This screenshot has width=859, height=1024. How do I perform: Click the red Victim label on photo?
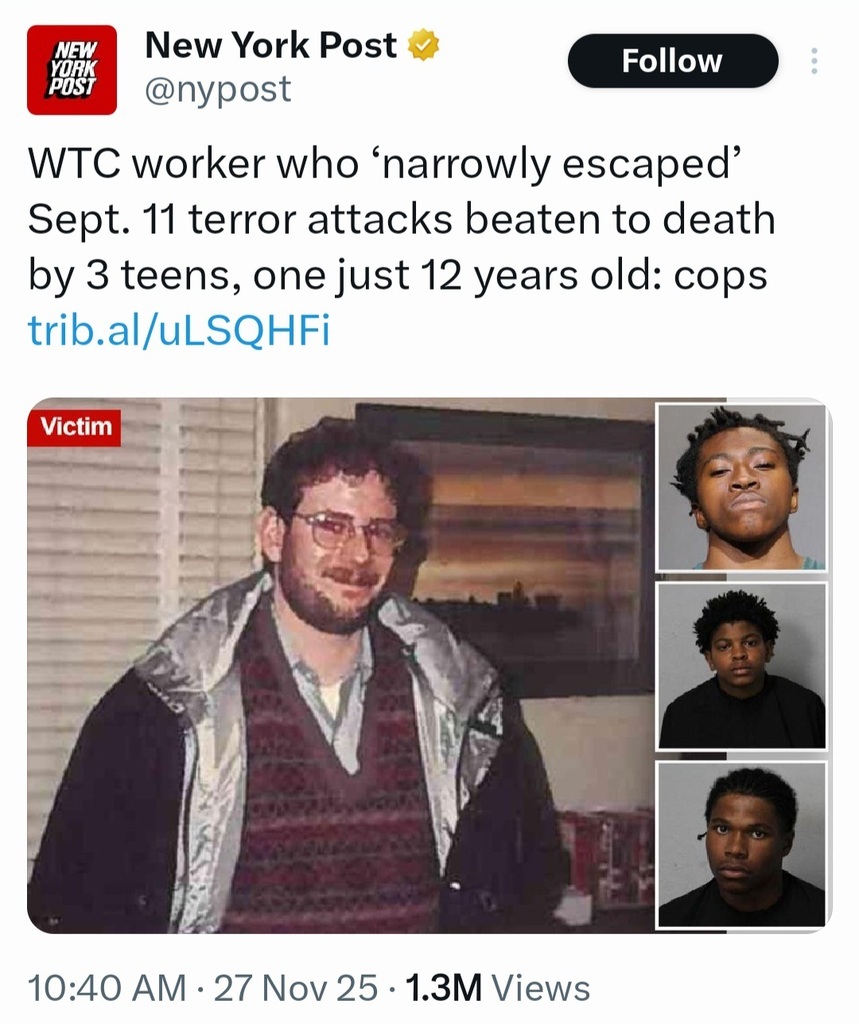pos(74,427)
